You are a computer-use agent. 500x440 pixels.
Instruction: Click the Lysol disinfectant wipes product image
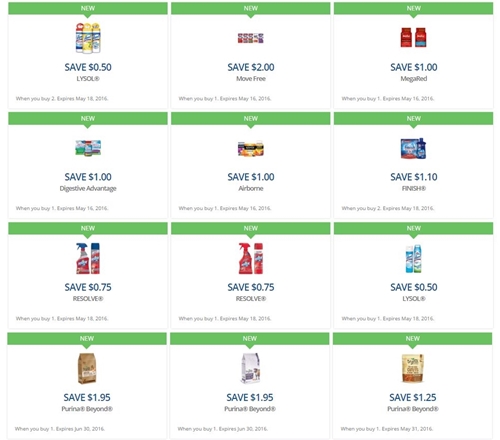coord(88,38)
